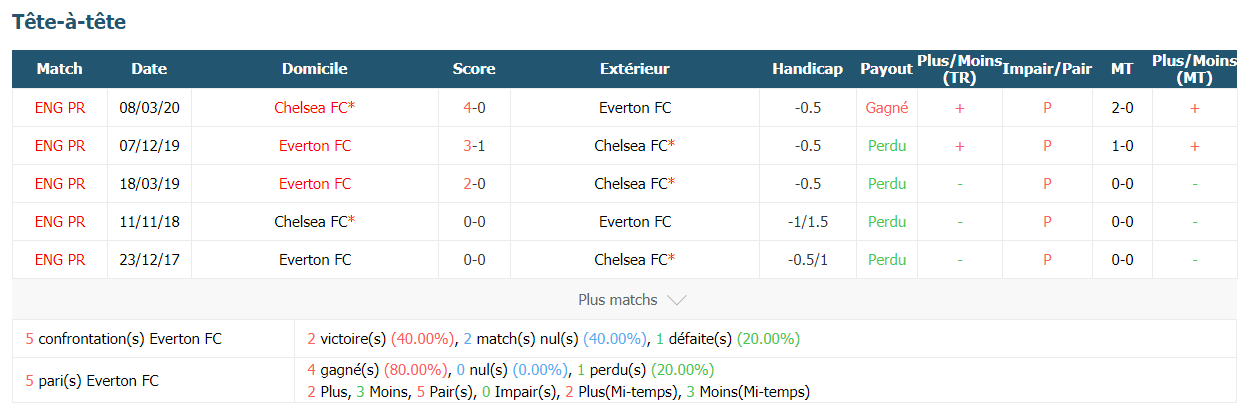Select the 3-1 score
Image resolution: width=1249 pixels, height=419 pixels.
coord(474,146)
